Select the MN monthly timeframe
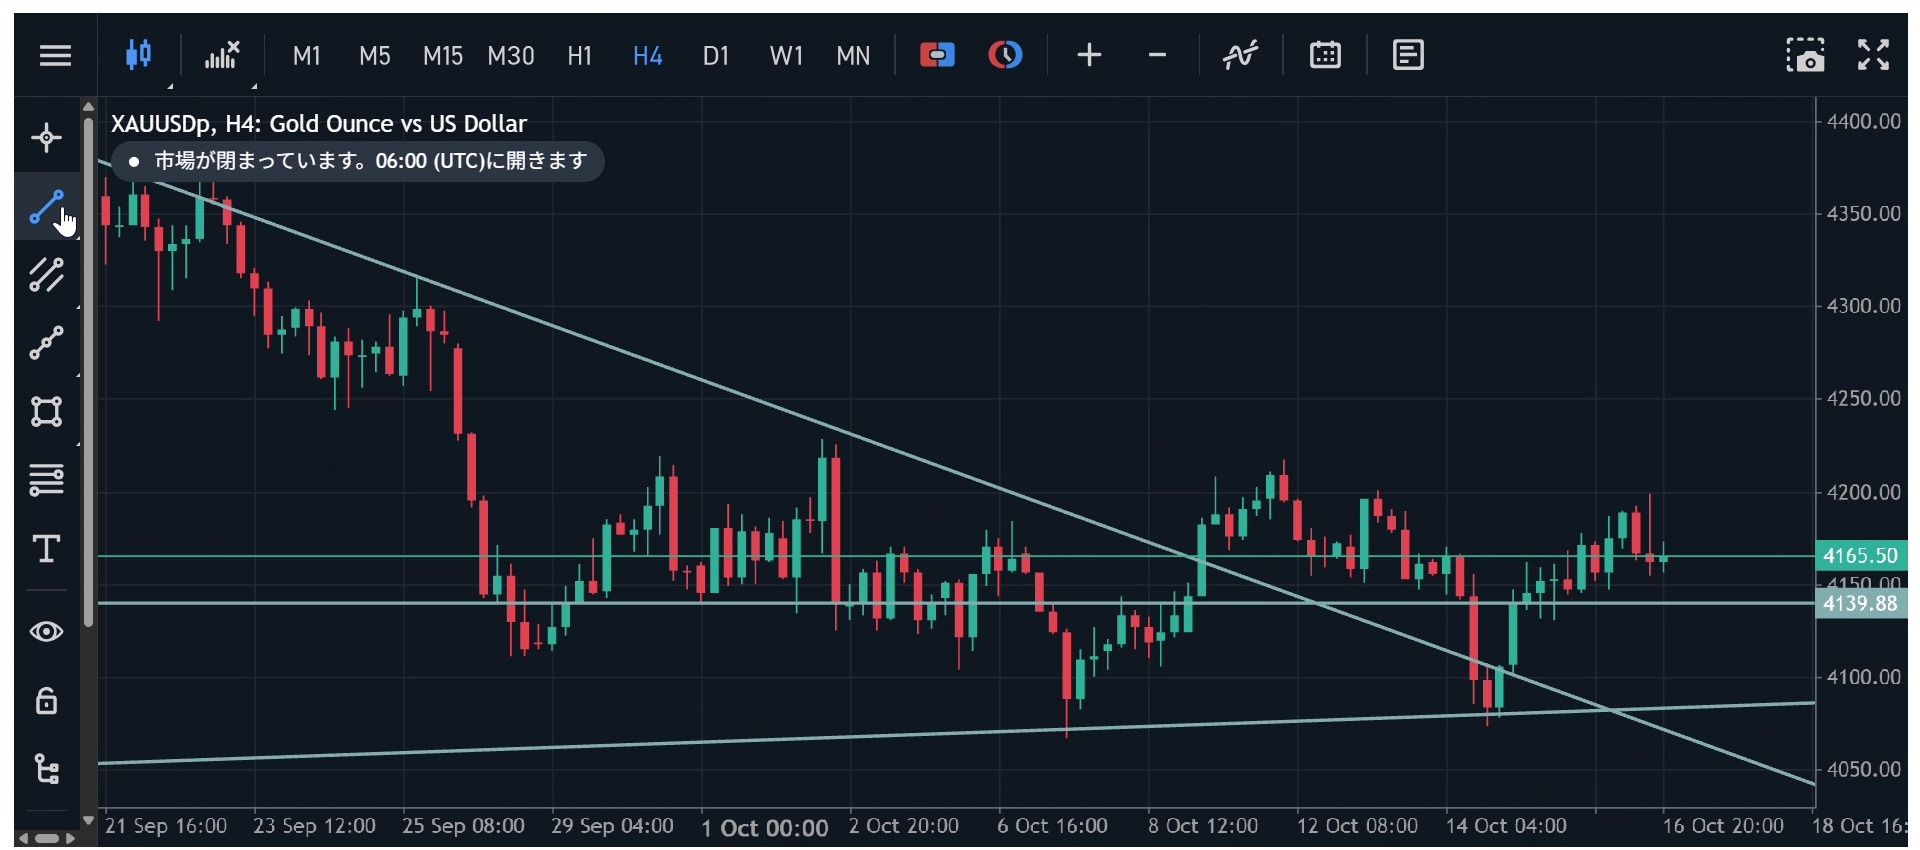 click(853, 56)
